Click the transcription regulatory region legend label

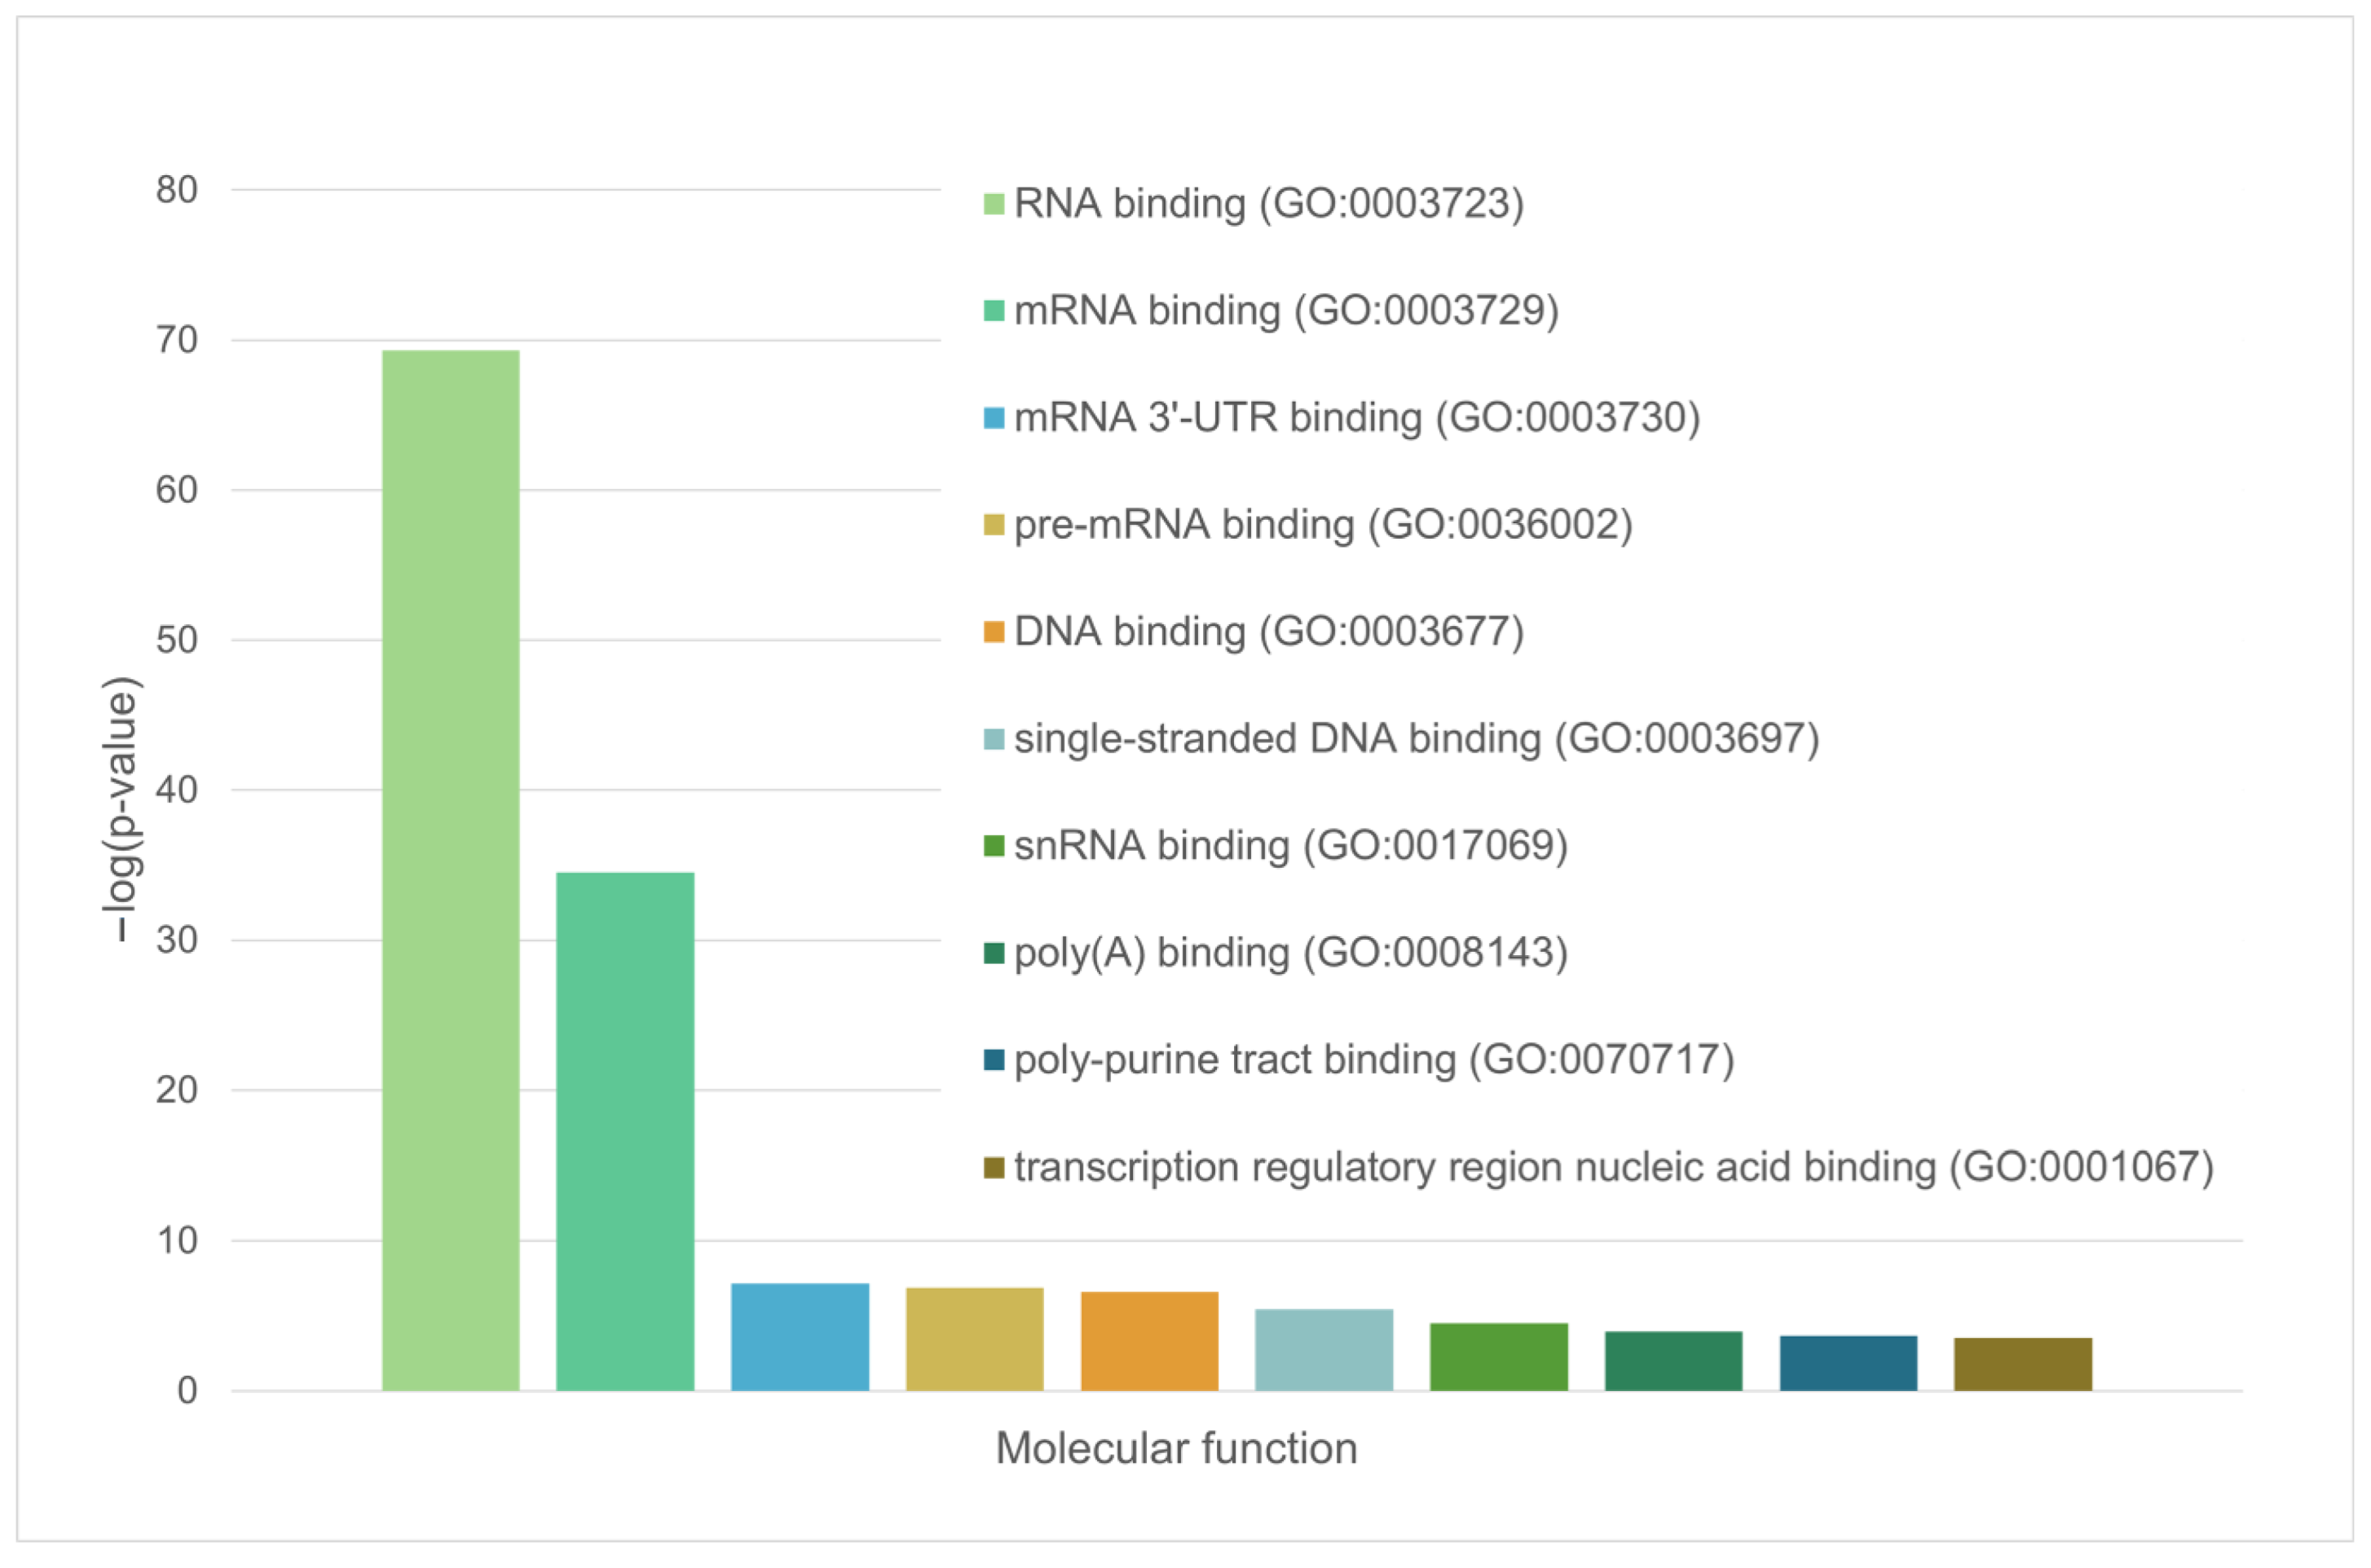tap(1613, 1167)
